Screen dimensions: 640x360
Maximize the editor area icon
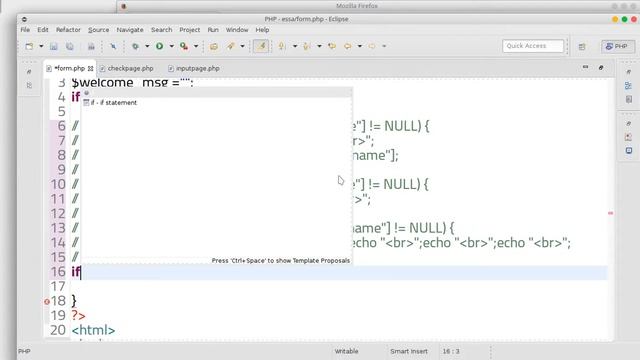[601, 67]
